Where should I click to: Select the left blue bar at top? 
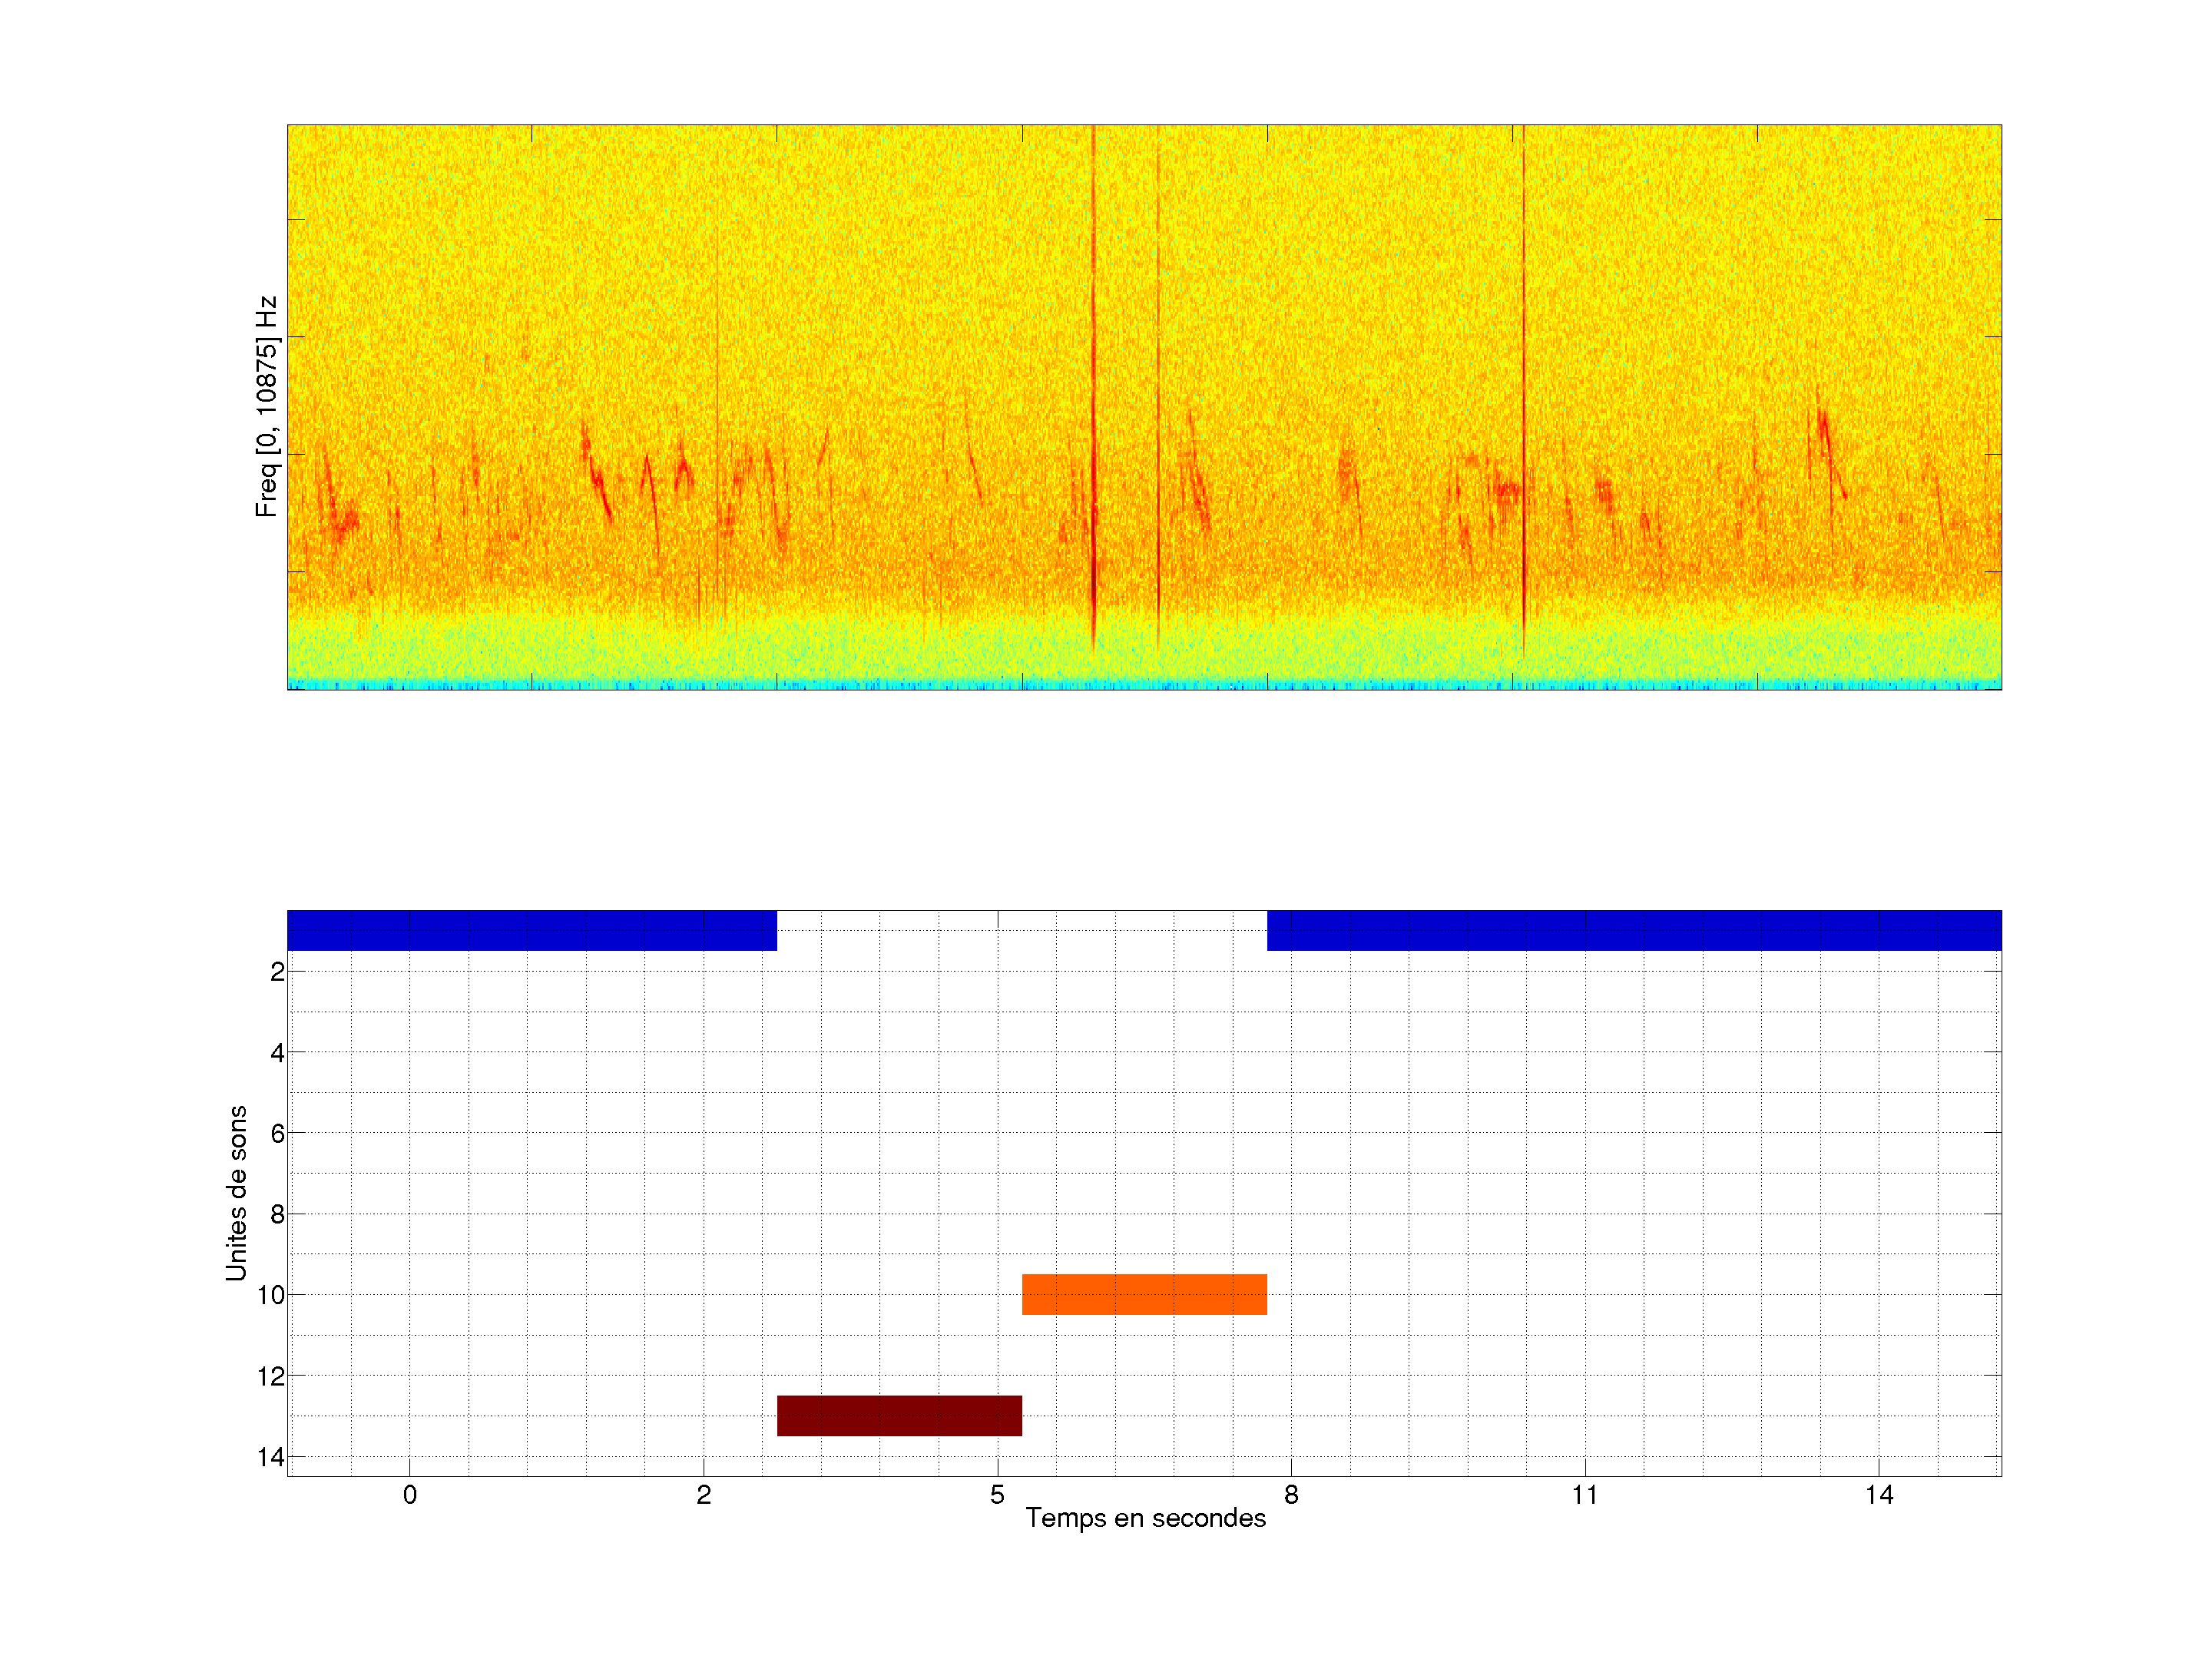[x=531, y=930]
